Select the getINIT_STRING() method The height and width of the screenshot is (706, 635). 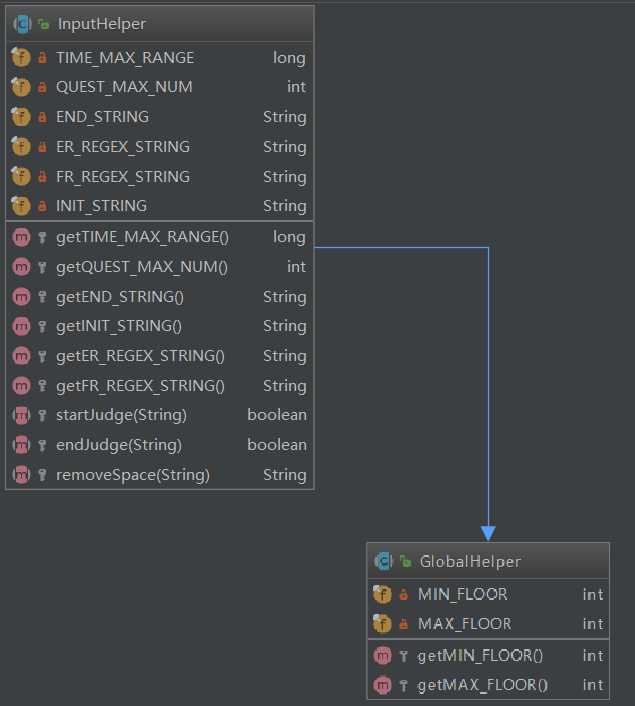coord(119,326)
